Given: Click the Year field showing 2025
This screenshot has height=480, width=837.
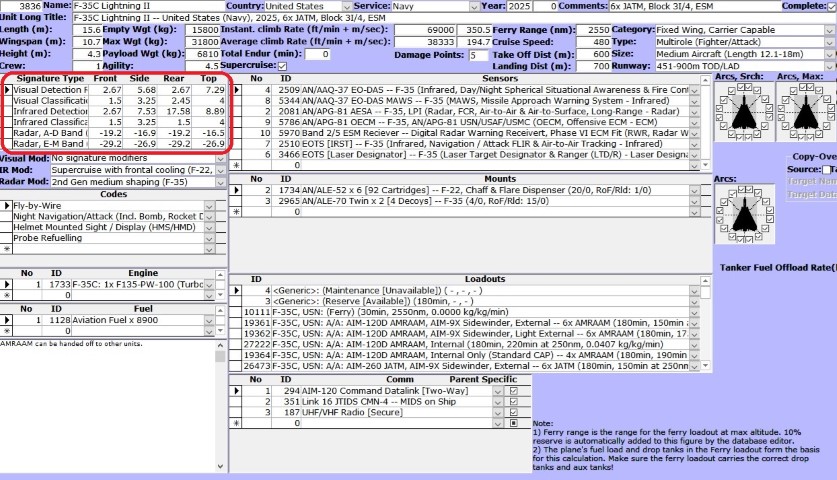Looking at the screenshot, I should (x=519, y=6).
